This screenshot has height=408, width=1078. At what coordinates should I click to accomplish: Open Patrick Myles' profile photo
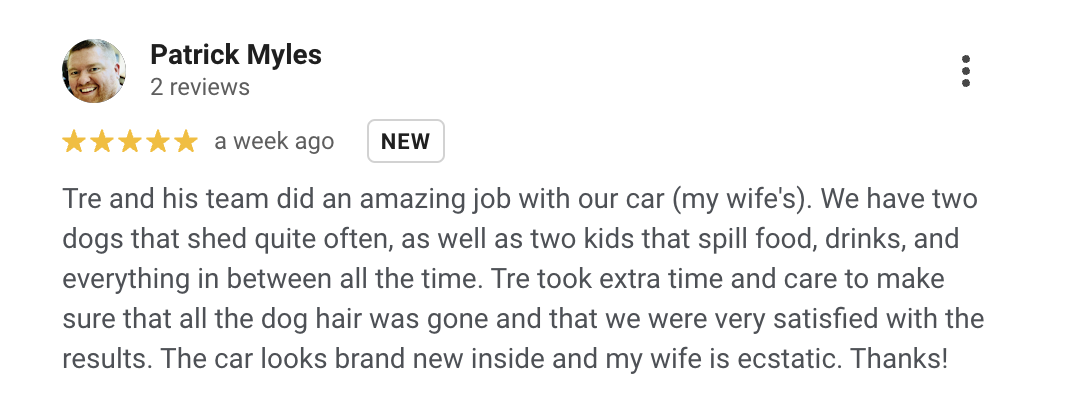click(x=94, y=71)
